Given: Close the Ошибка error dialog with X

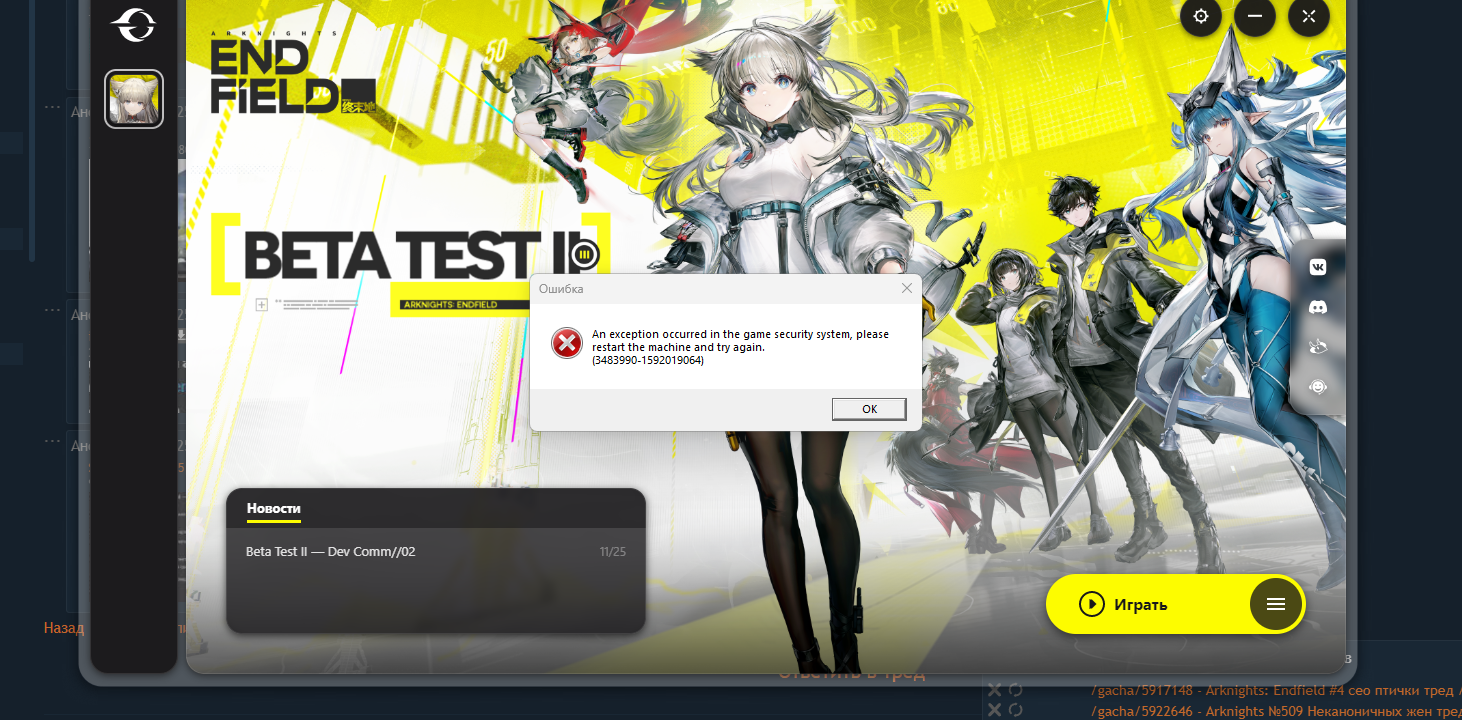Looking at the screenshot, I should pyautogui.click(x=907, y=288).
